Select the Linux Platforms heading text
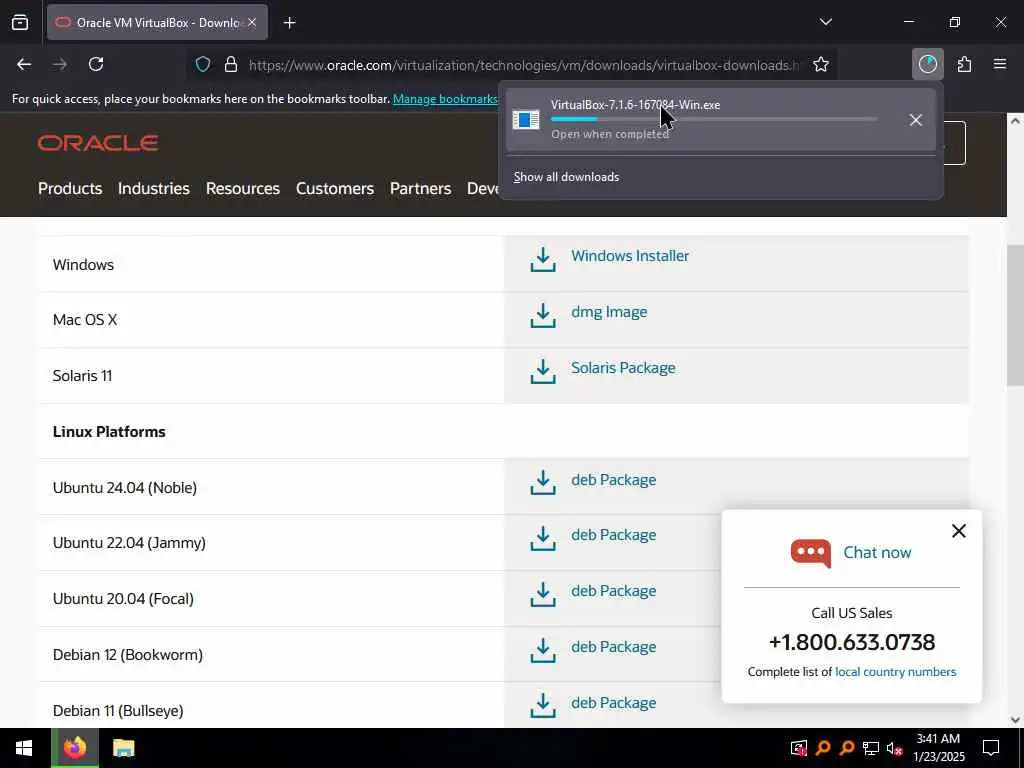 click(x=109, y=432)
